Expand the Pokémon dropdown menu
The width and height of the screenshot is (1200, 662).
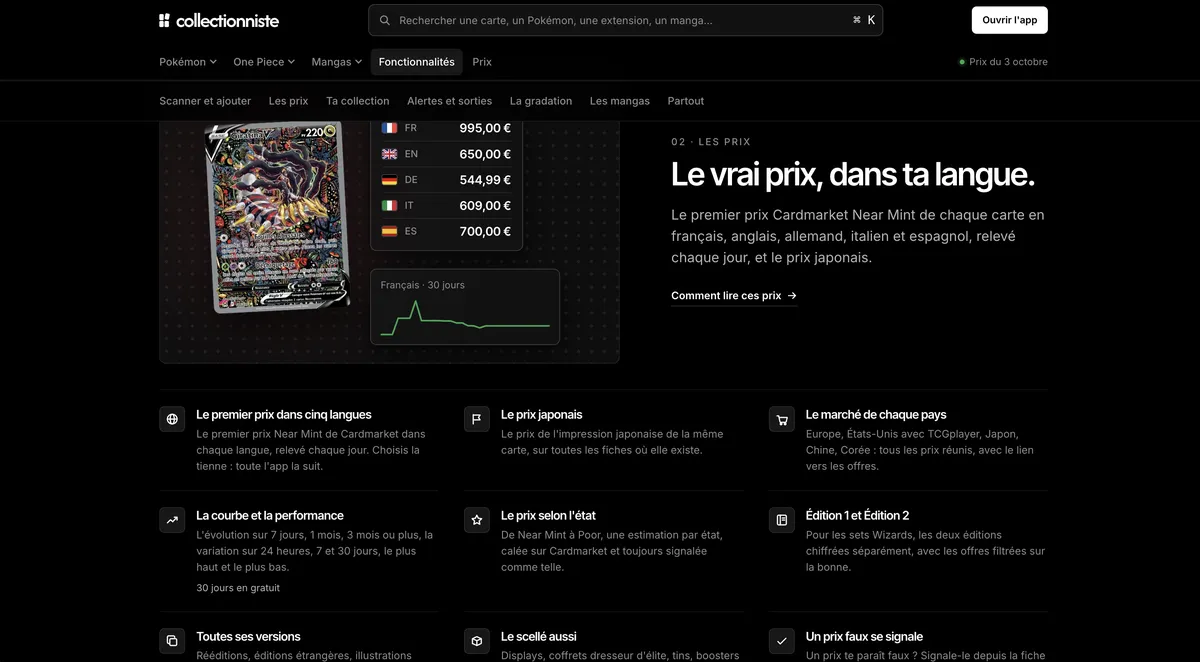click(188, 62)
